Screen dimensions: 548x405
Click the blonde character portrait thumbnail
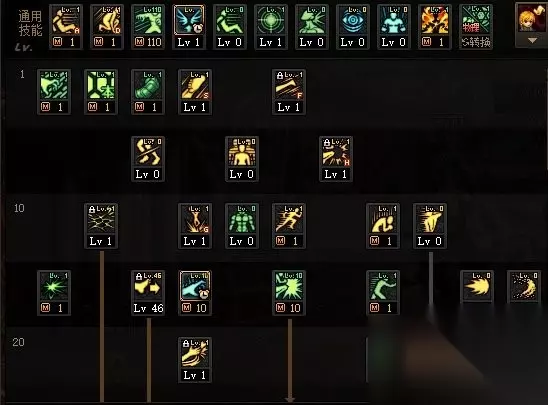click(x=532, y=19)
